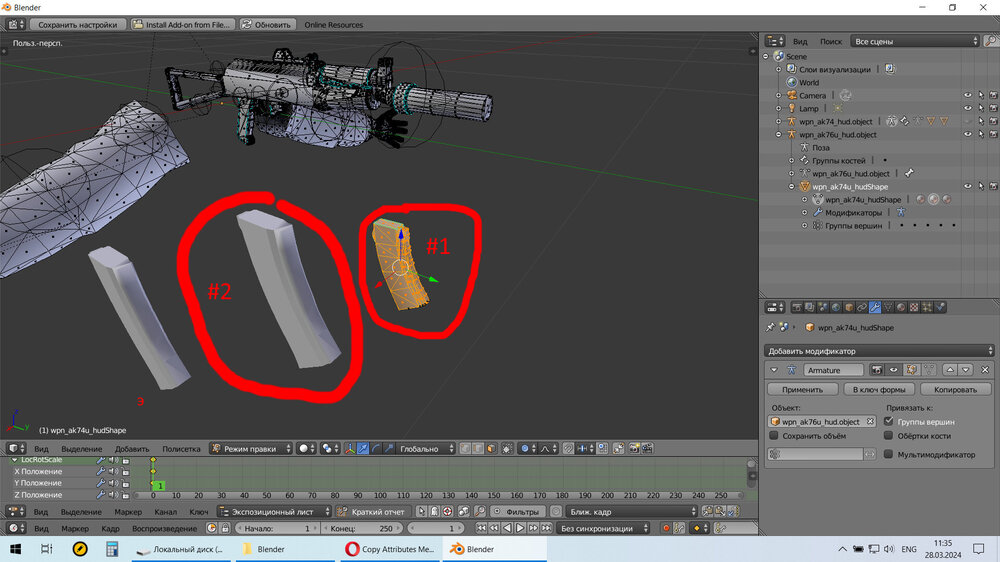The image size is (1000, 562).
Task: Toggle Armature modifier render camera icon
Action: (x=876, y=370)
